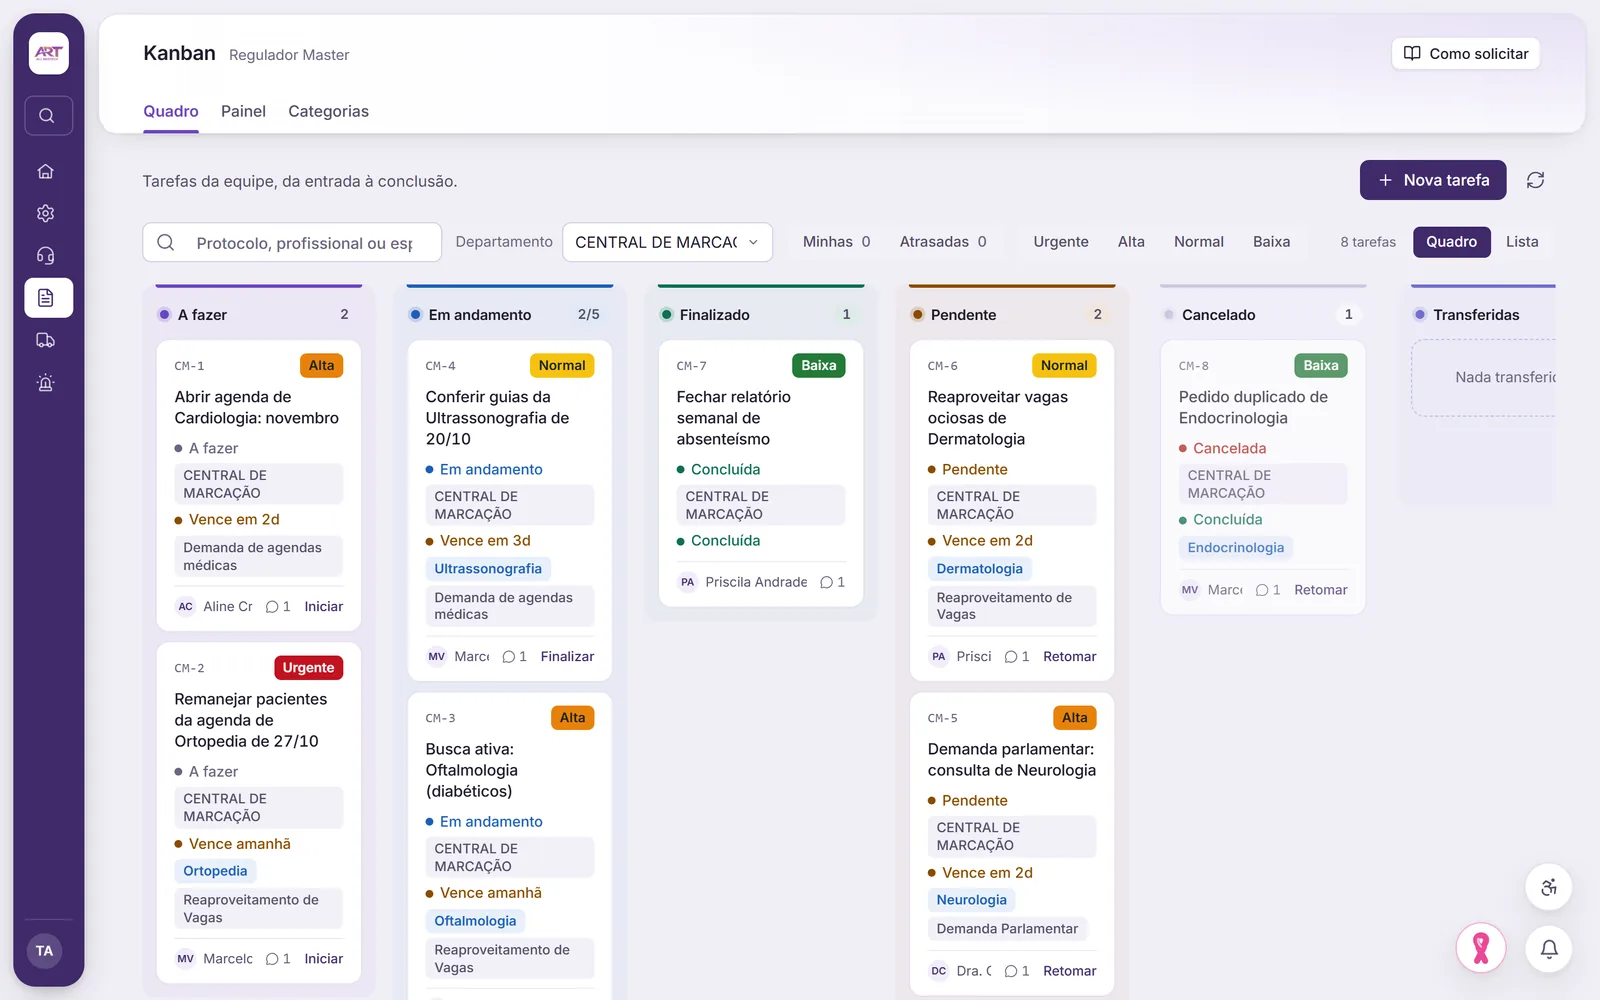Toggle the Normal priority filter
The width and height of the screenshot is (1600, 1000).
pos(1198,242)
